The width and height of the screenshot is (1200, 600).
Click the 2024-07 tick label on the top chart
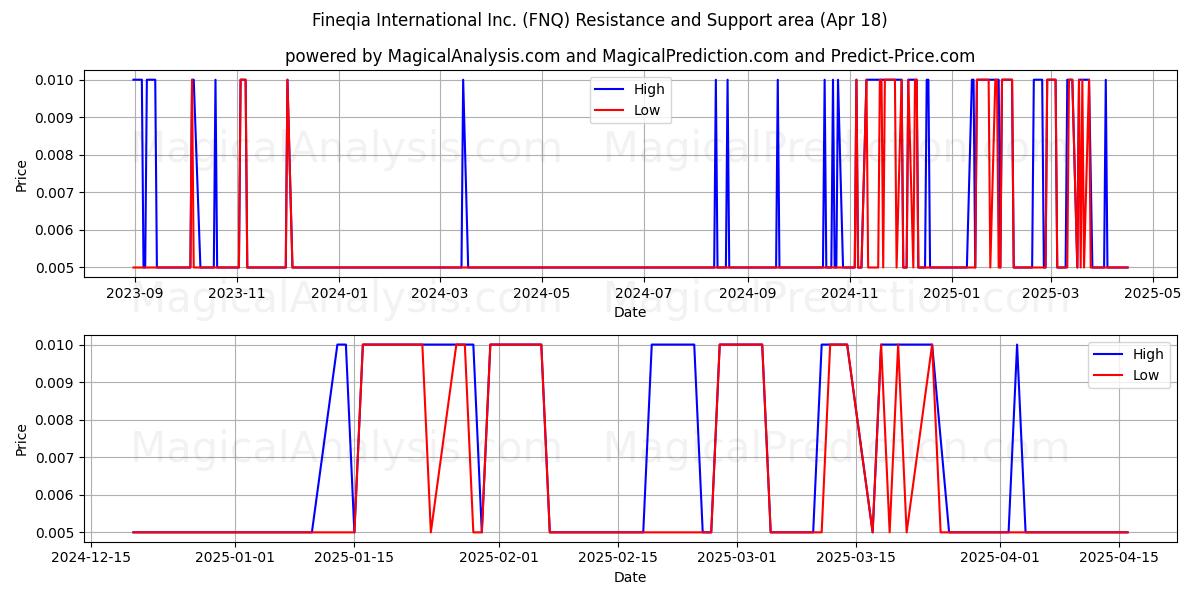point(643,293)
